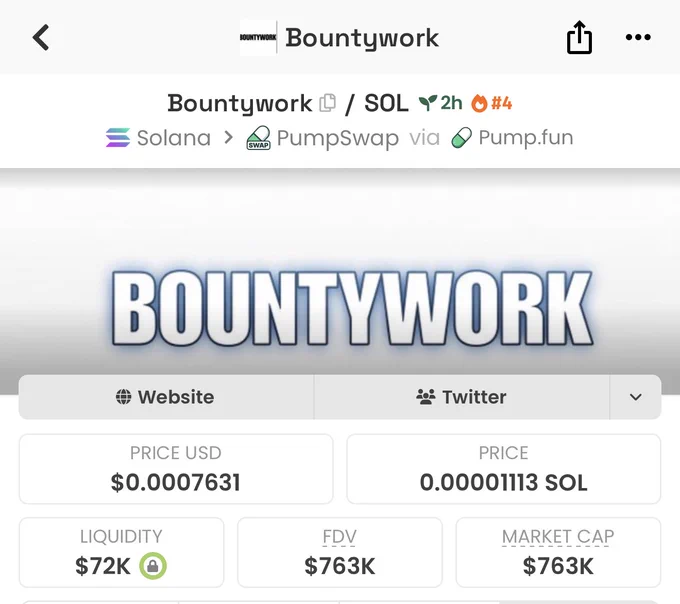Tap the MARKET CAP $763K value
This screenshot has height=604, width=680.
558,566
